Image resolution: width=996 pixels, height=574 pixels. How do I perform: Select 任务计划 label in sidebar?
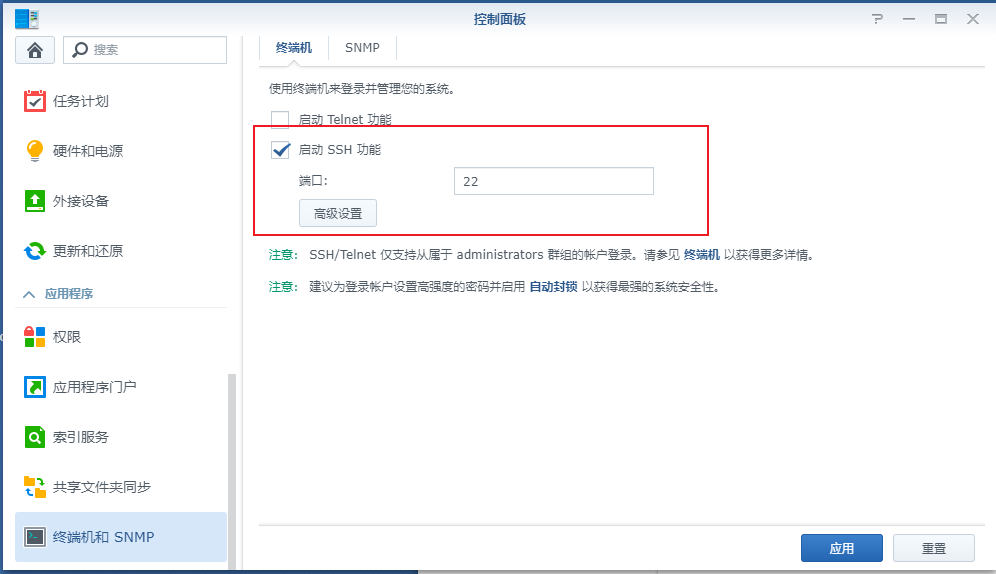click(81, 101)
